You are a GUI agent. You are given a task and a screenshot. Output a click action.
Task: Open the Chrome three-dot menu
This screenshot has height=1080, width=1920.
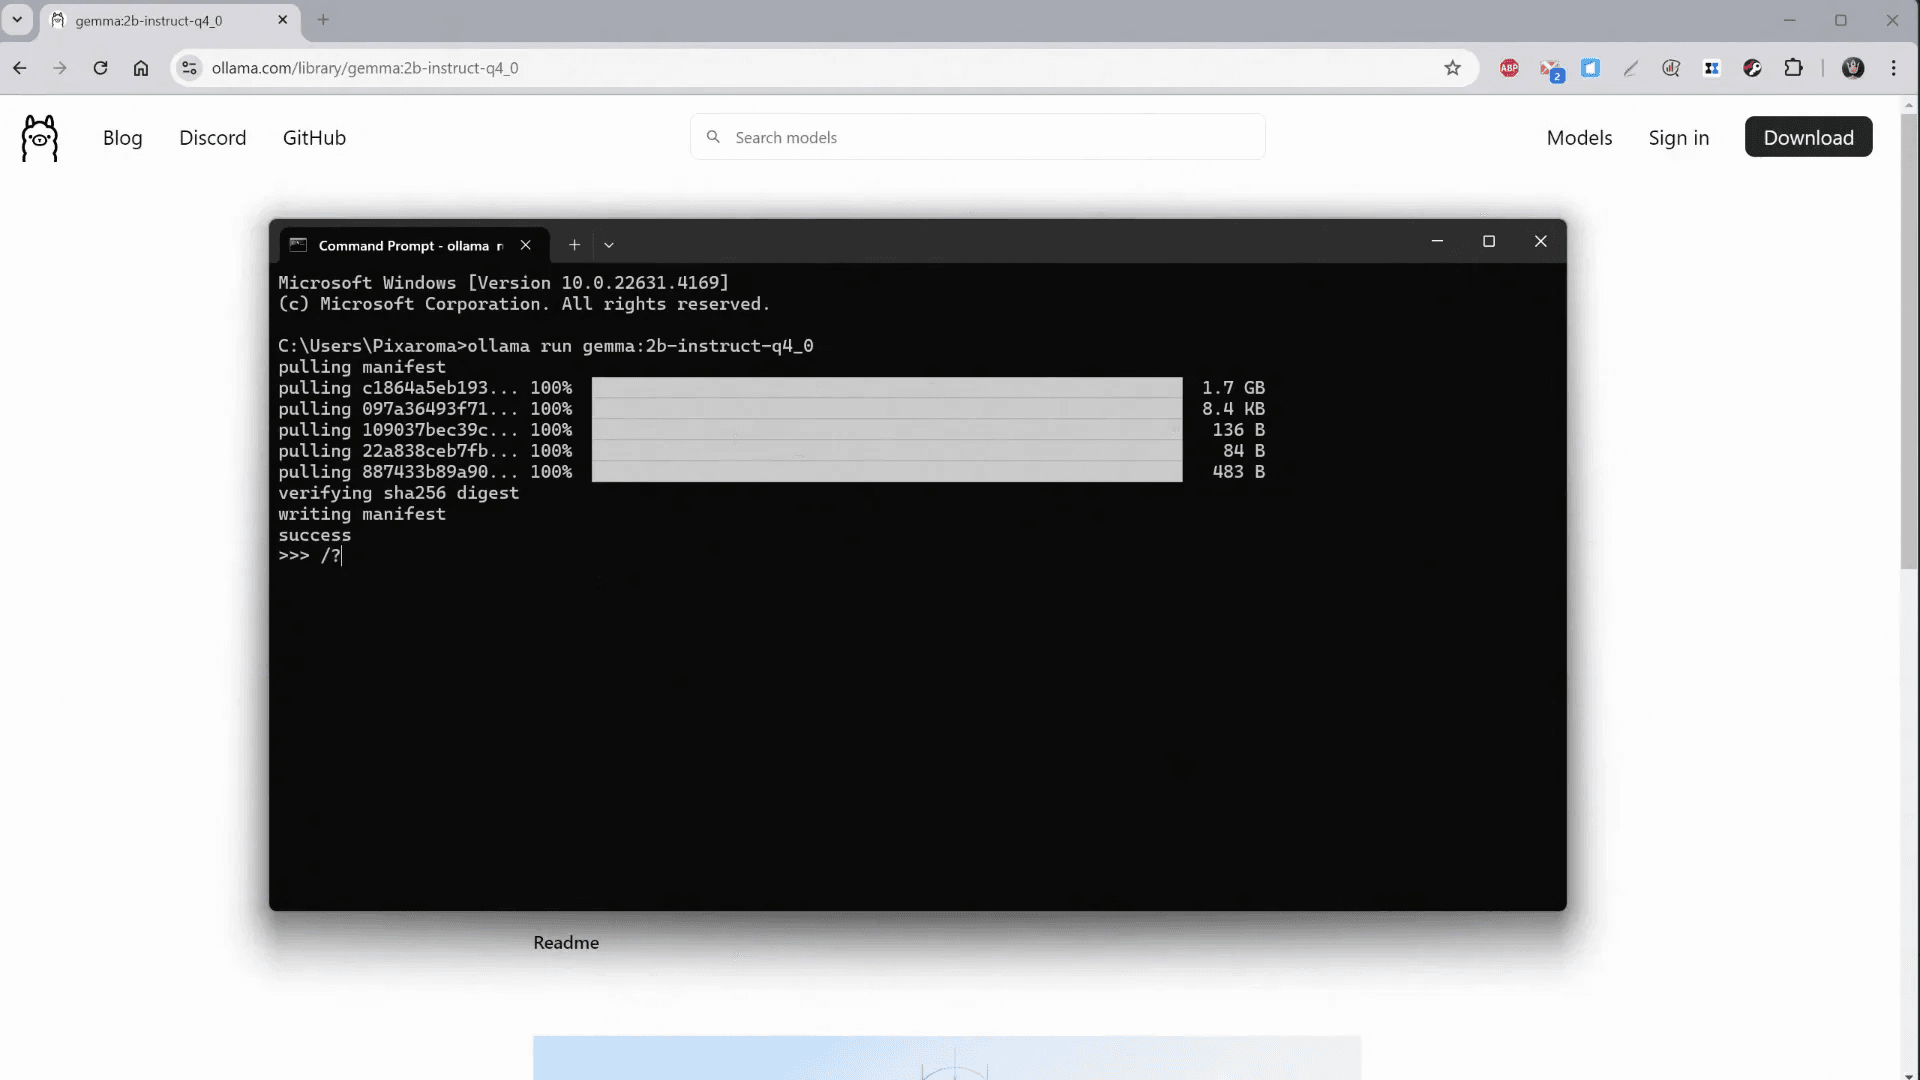click(1893, 68)
